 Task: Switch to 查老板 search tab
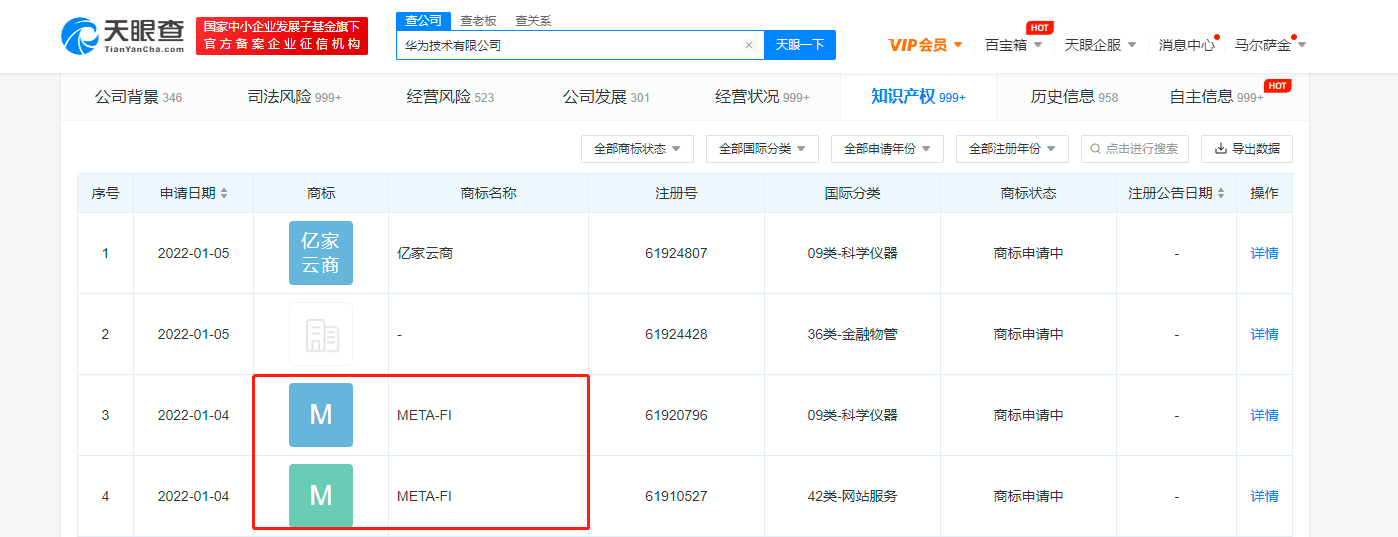pos(477,21)
